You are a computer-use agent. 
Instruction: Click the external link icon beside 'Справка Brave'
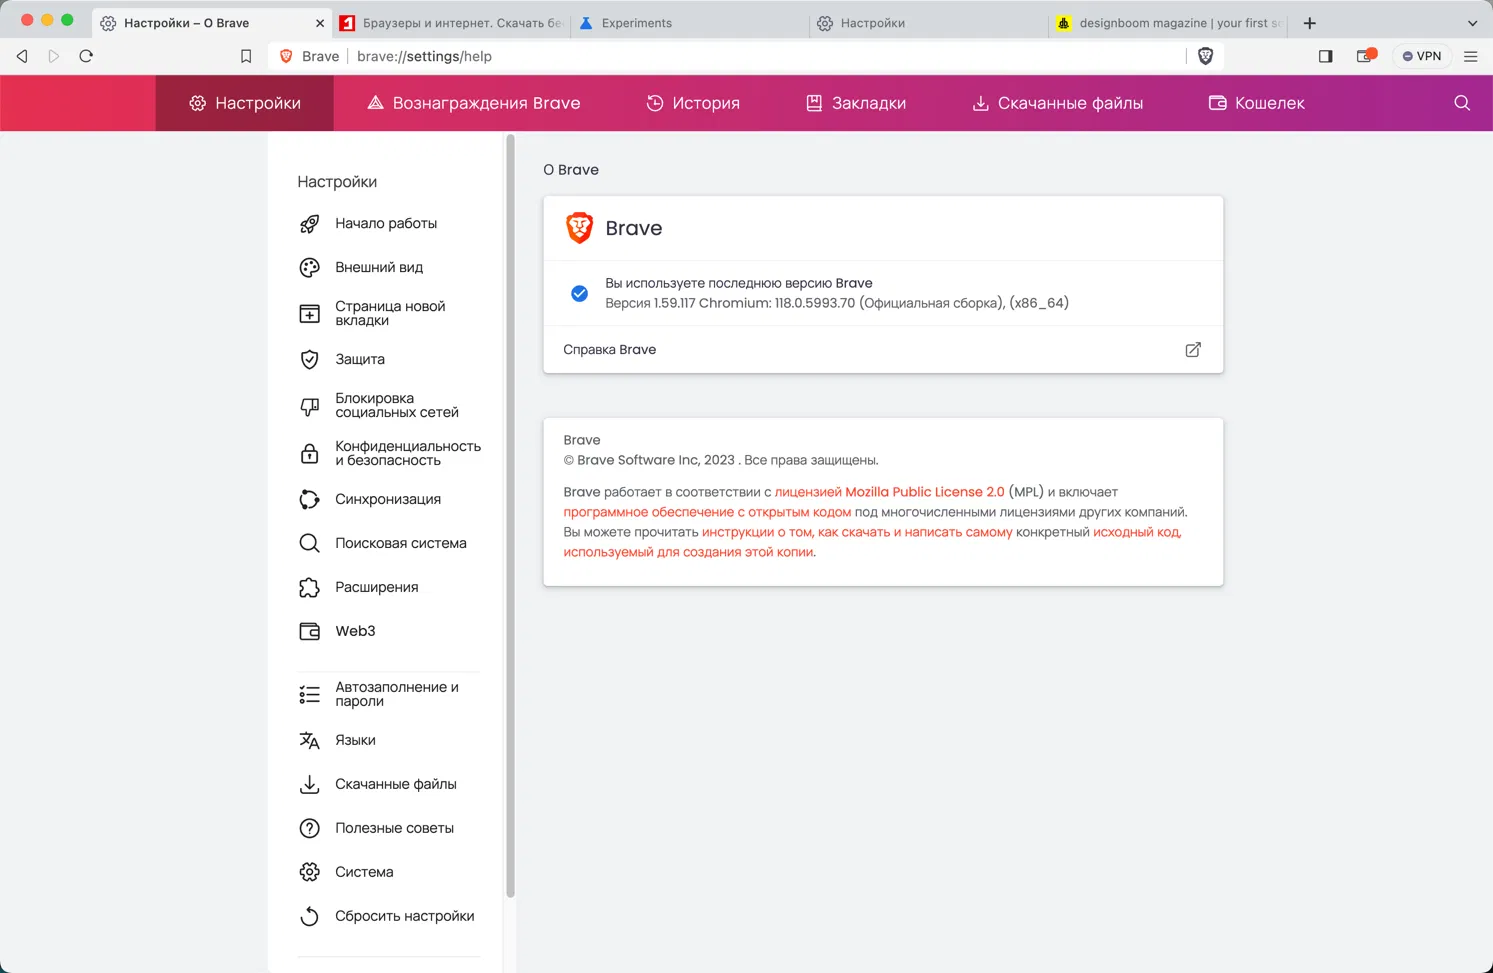coord(1193,350)
